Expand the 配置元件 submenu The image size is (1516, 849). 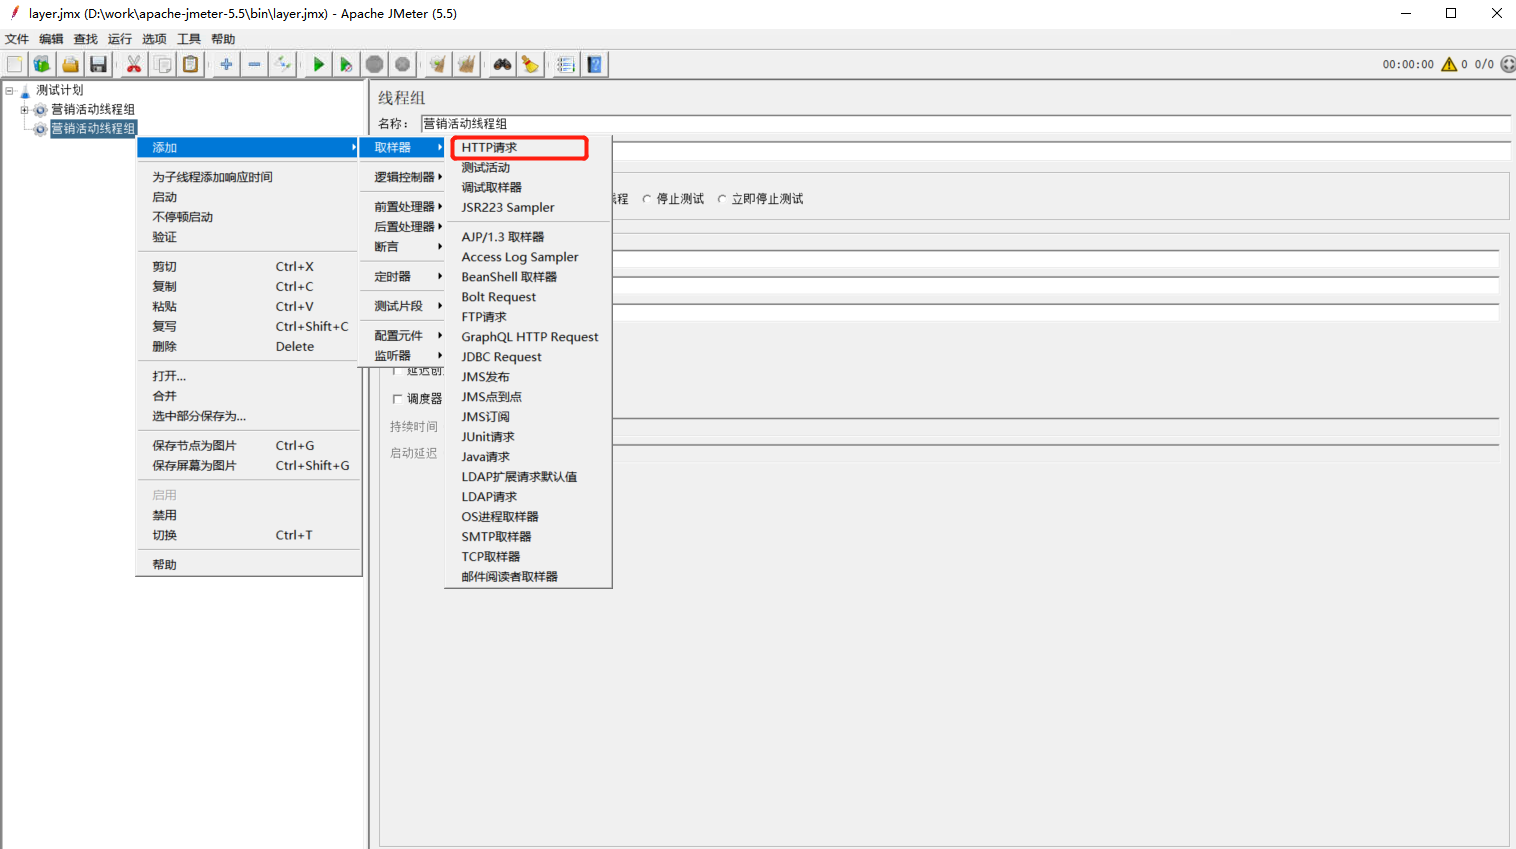click(403, 336)
